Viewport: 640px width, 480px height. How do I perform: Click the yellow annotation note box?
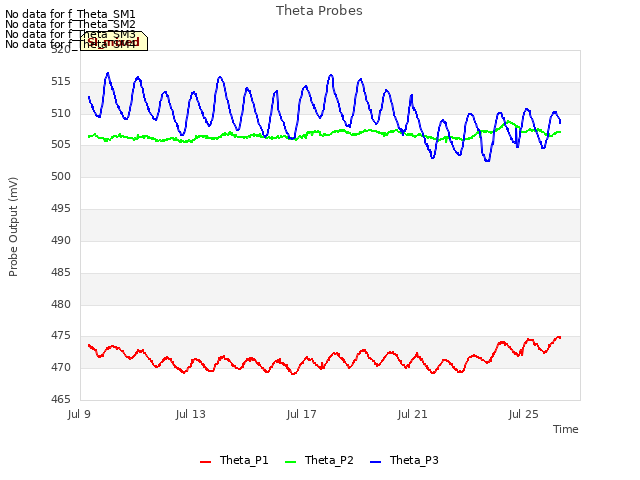point(114,41)
